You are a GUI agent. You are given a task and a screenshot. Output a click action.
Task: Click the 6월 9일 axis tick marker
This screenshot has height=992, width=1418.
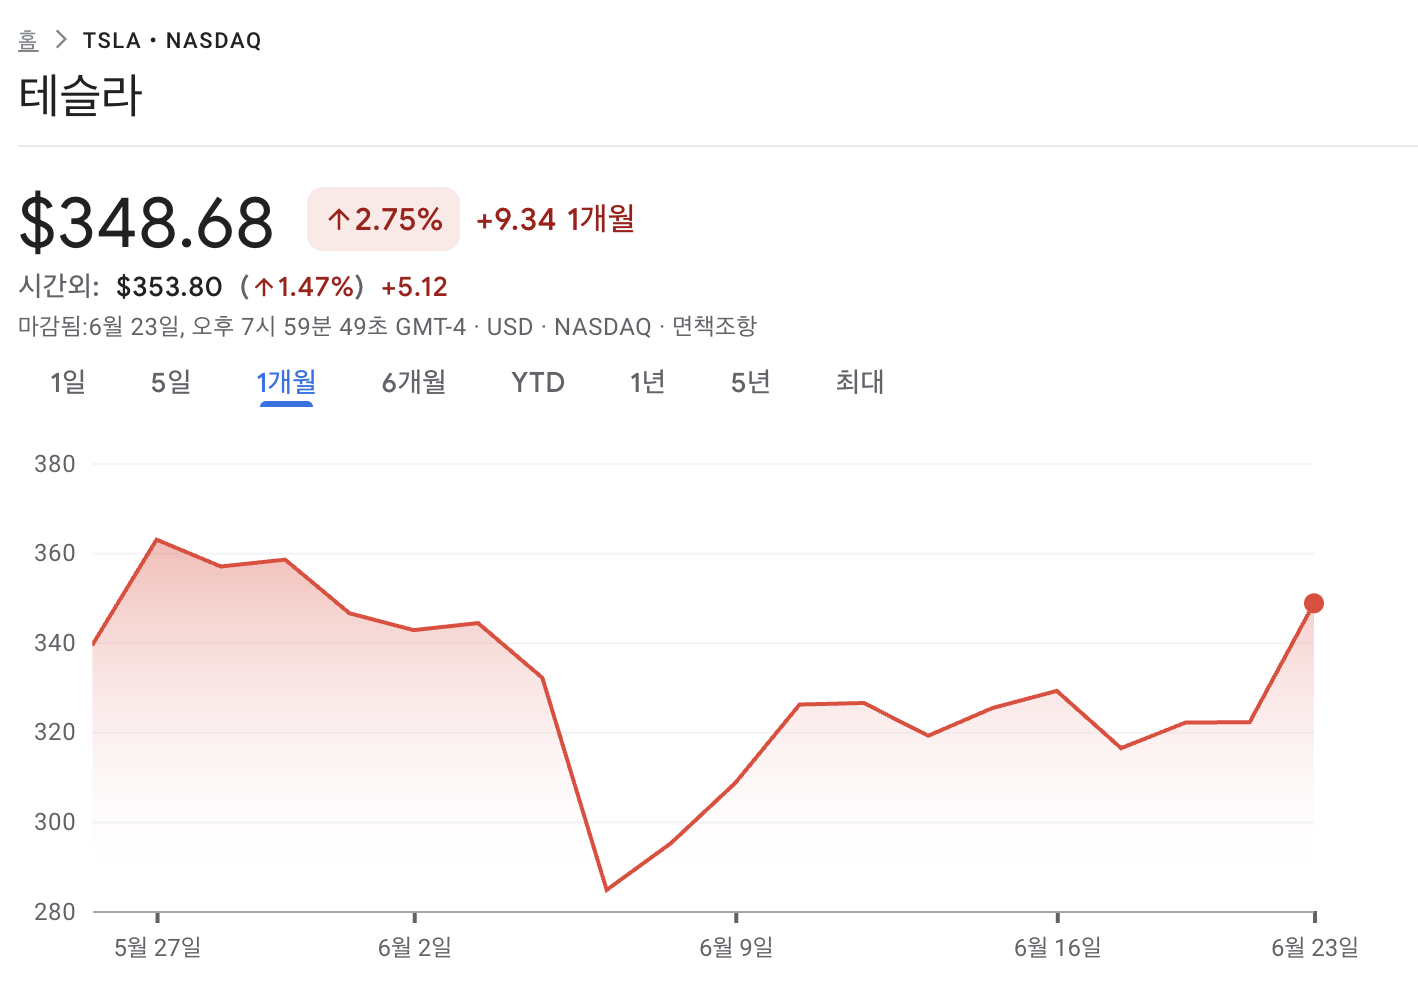point(736,917)
